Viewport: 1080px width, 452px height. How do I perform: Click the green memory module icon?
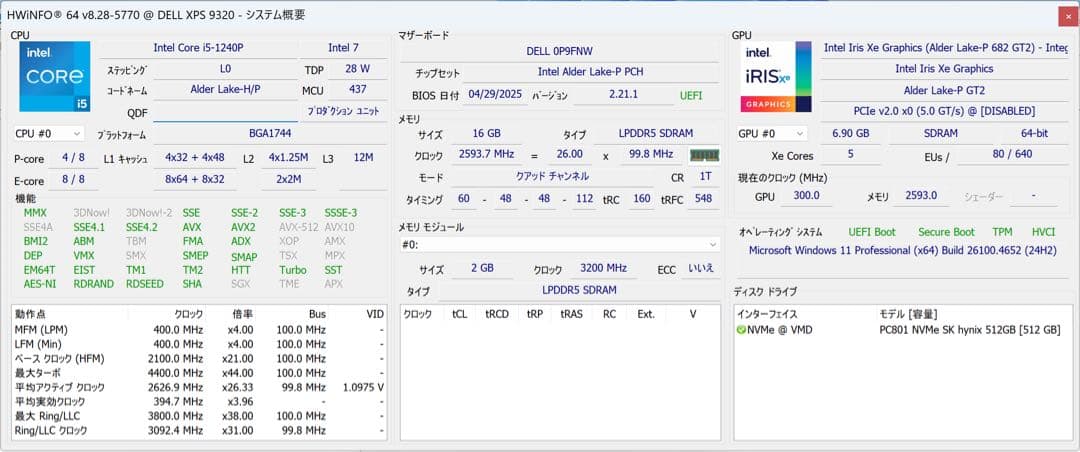click(704, 154)
